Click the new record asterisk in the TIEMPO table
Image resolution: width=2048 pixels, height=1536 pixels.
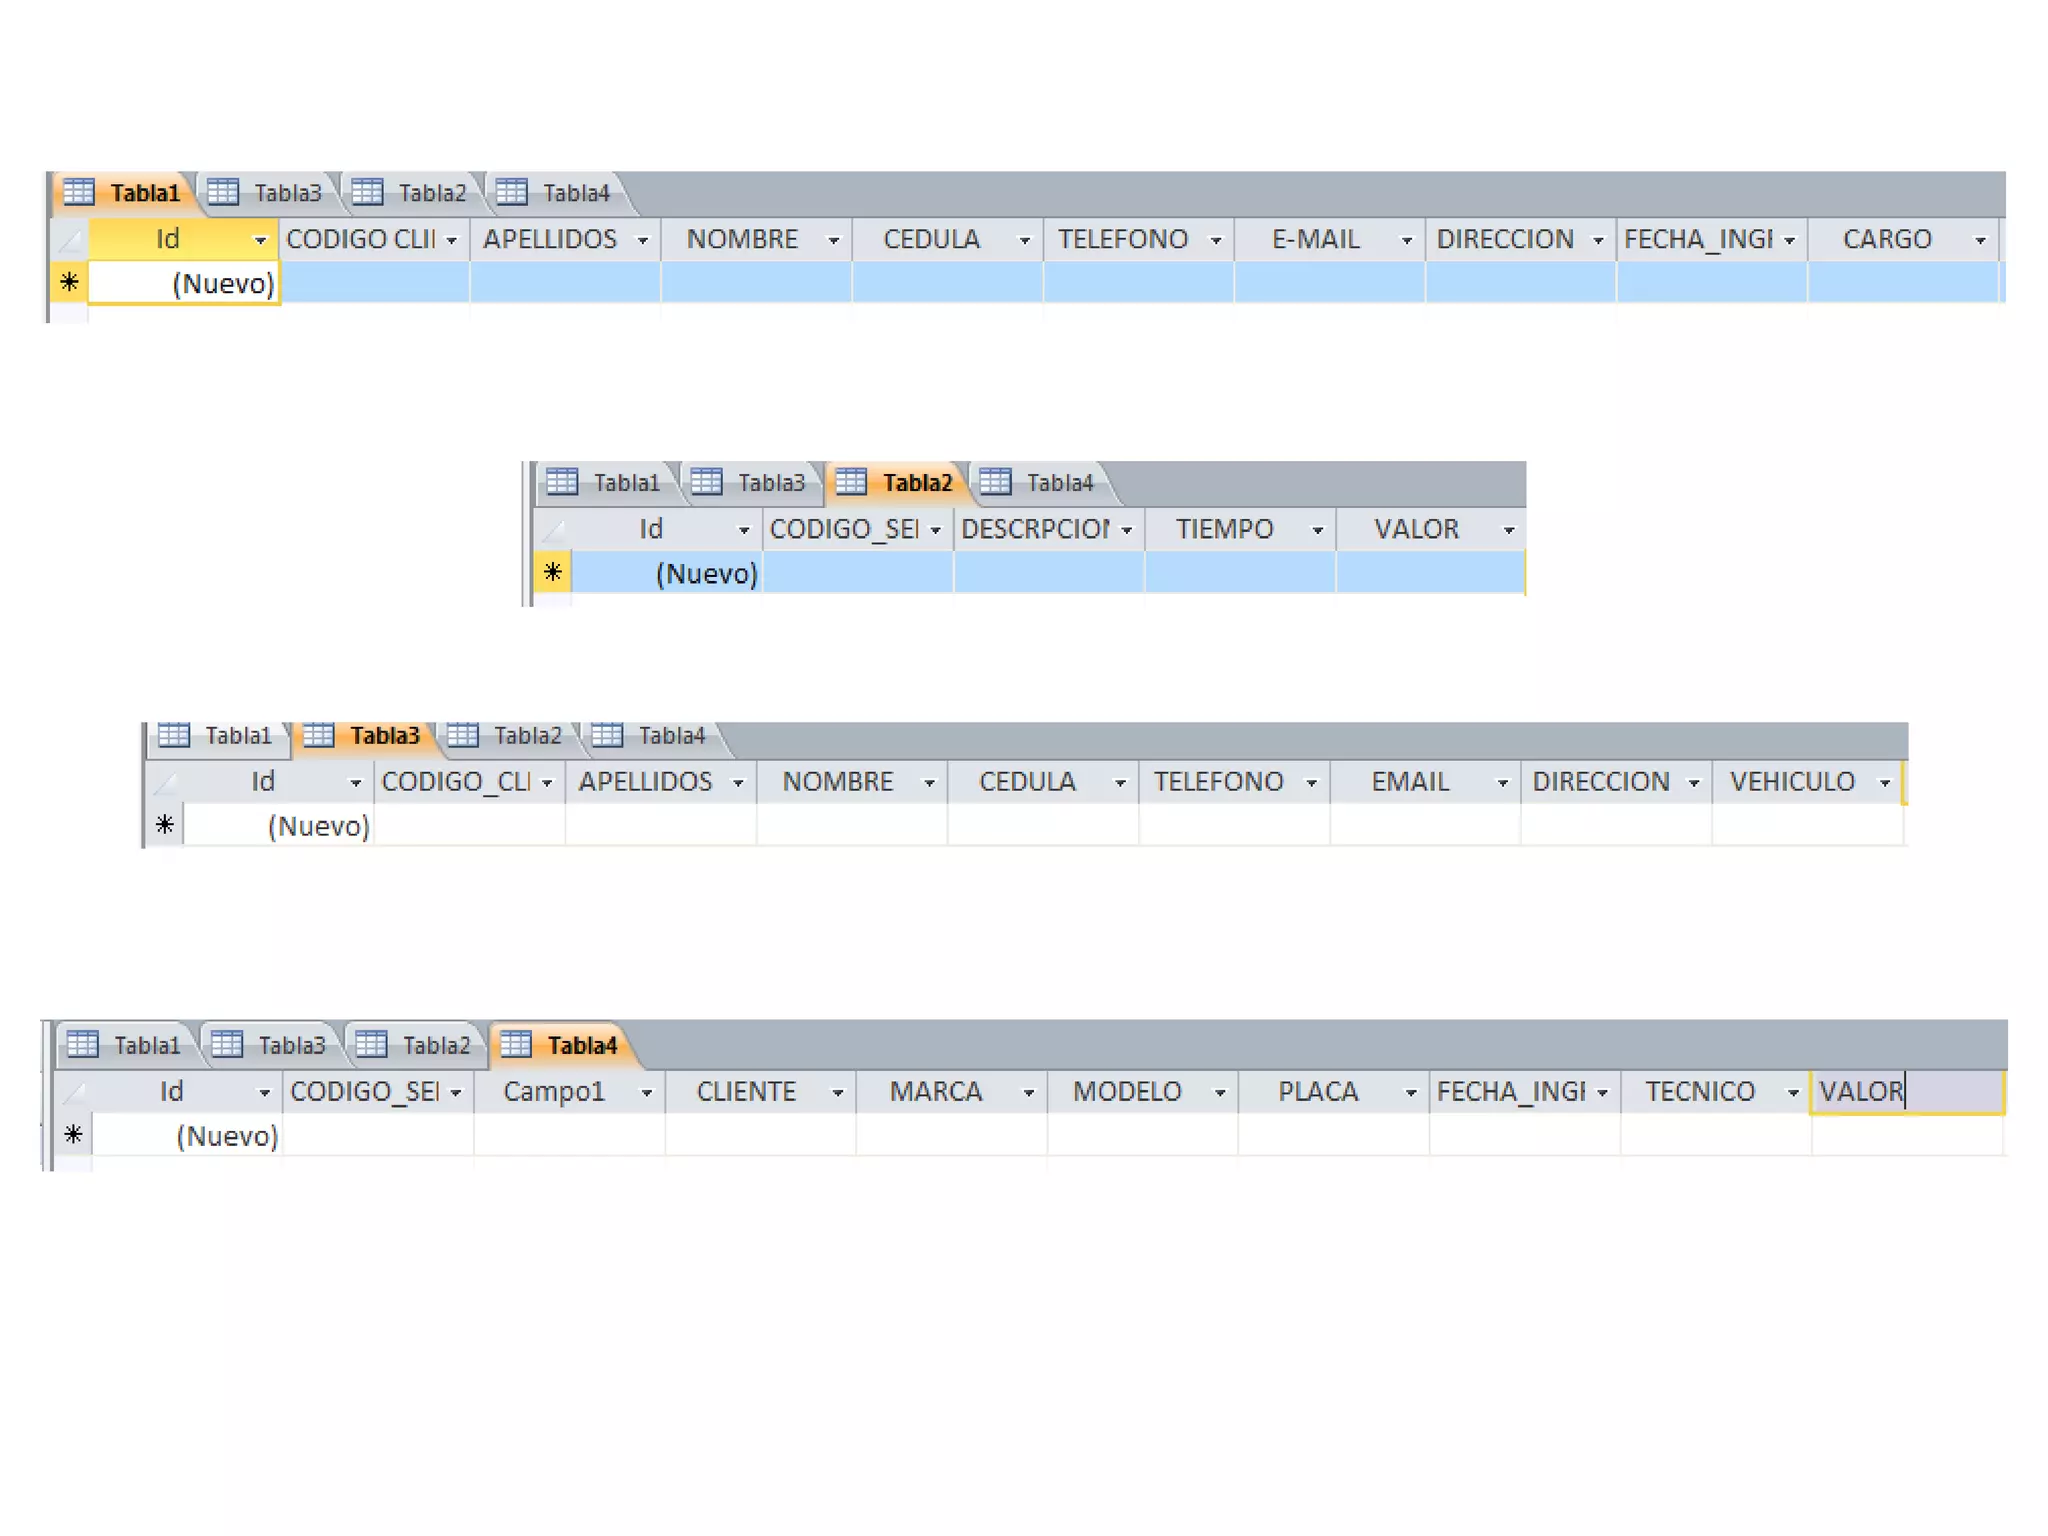click(x=552, y=573)
